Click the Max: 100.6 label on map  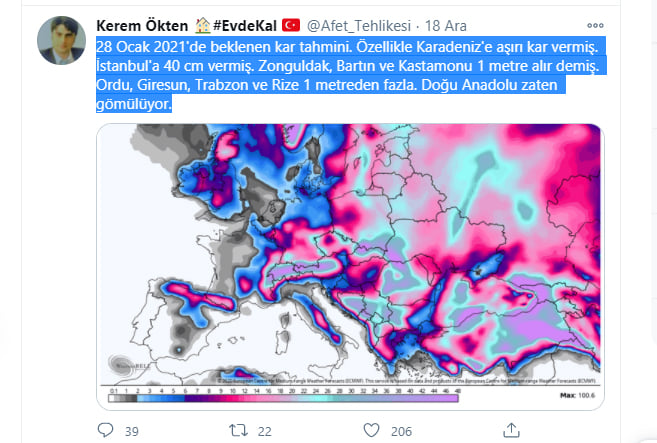point(577,395)
